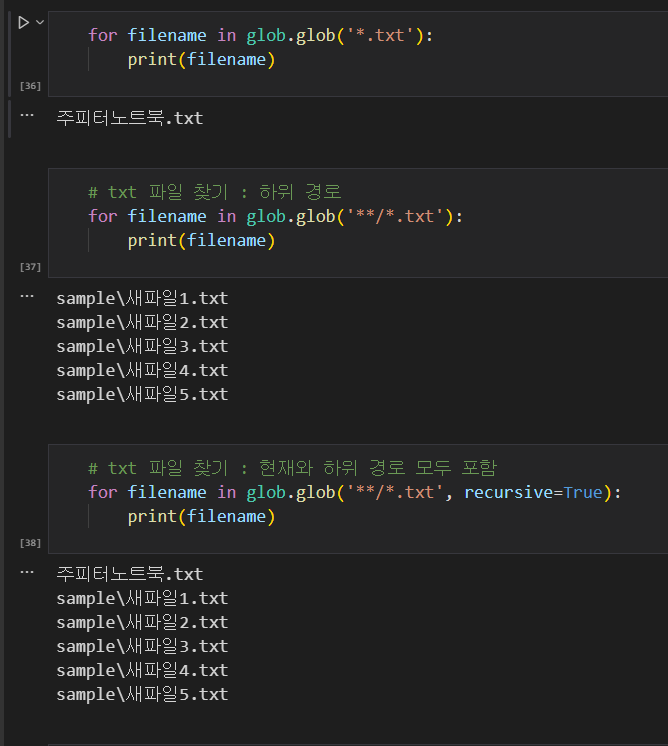Viewport: 668px width, 746px height.
Task: Click print(filename) line in cell 37
Action: (x=201, y=240)
